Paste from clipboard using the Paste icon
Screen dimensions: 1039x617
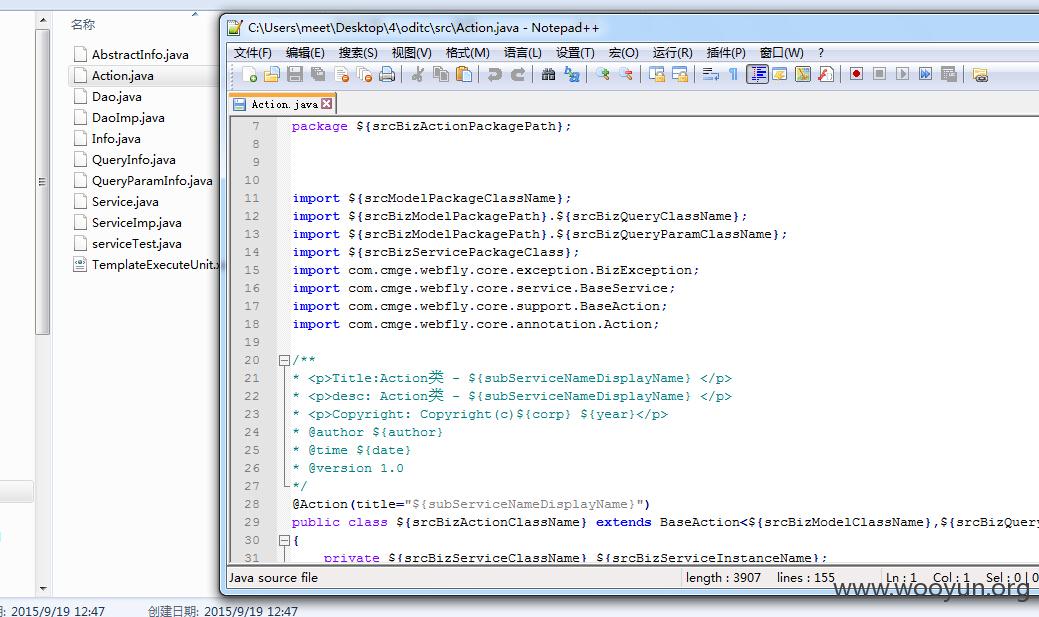pyautogui.click(x=465, y=74)
